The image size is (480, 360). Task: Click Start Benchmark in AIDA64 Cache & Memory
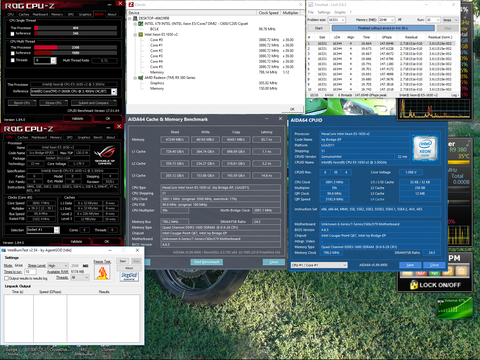click(207, 262)
